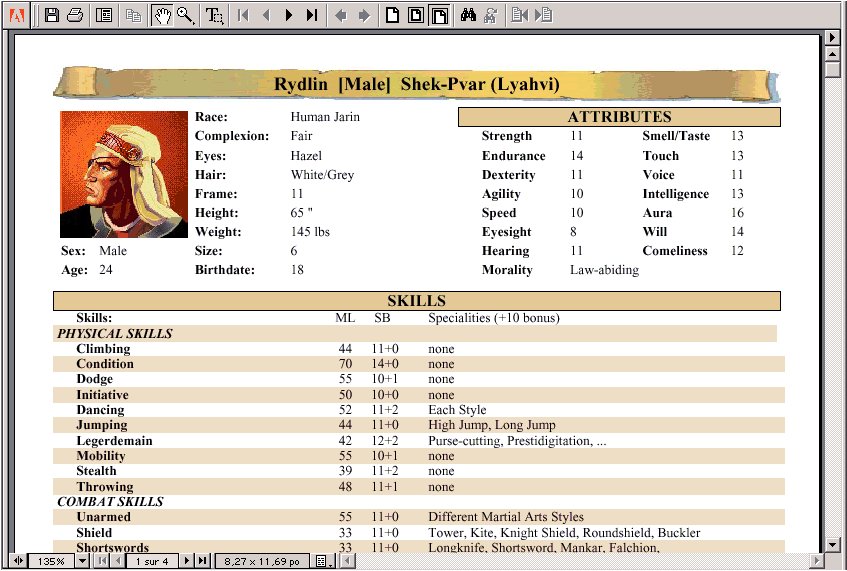Click the 'Legerdemain' skill name

115,441
